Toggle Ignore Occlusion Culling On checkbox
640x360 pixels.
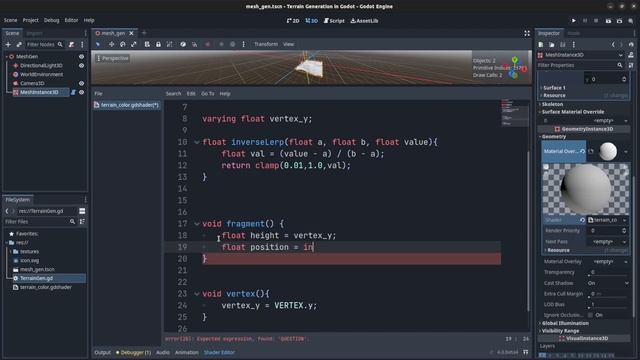click(590, 315)
